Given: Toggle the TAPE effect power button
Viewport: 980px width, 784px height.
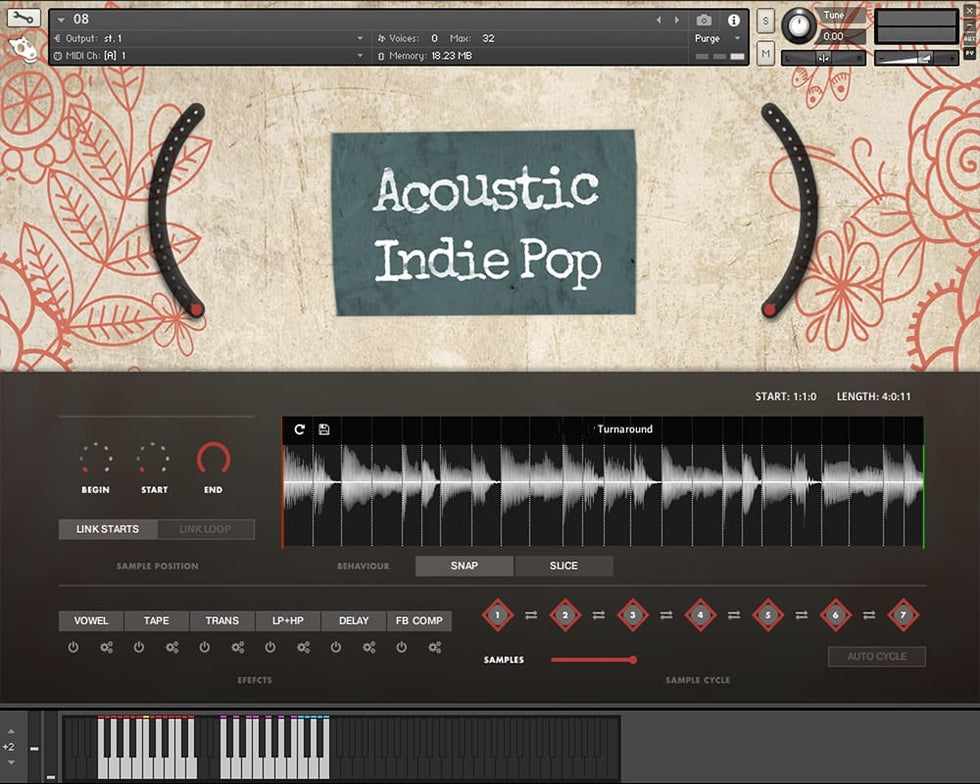Looking at the screenshot, I should 139,647.
